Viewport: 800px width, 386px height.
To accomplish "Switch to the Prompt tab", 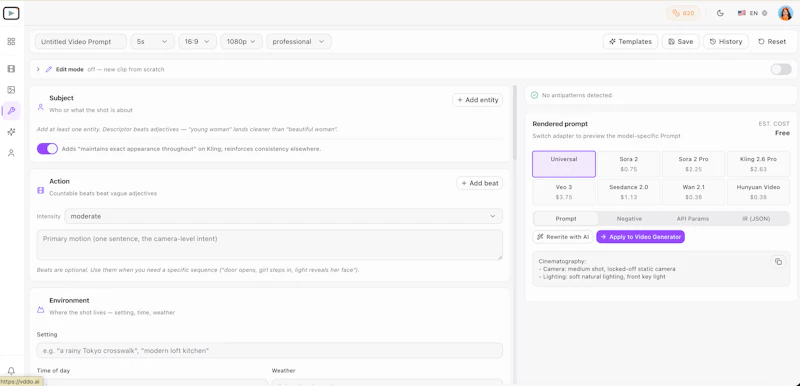I will pos(566,219).
